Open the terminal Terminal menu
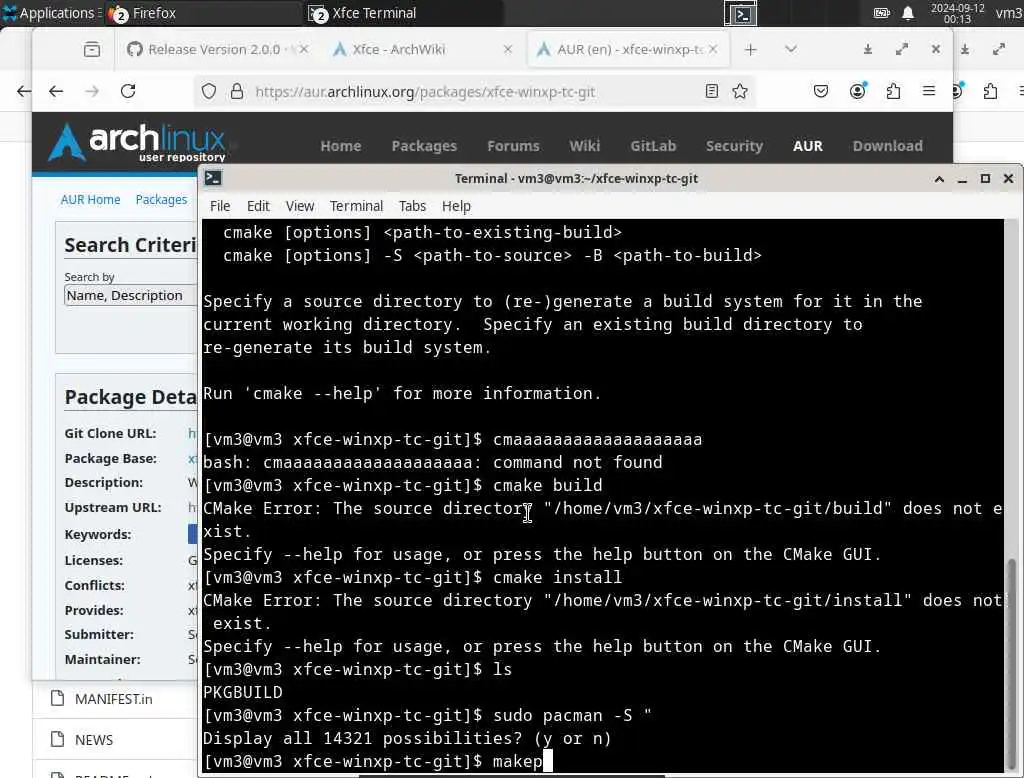Image resolution: width=1024 pixels, height=778 pixels. [x=356, y=206]
